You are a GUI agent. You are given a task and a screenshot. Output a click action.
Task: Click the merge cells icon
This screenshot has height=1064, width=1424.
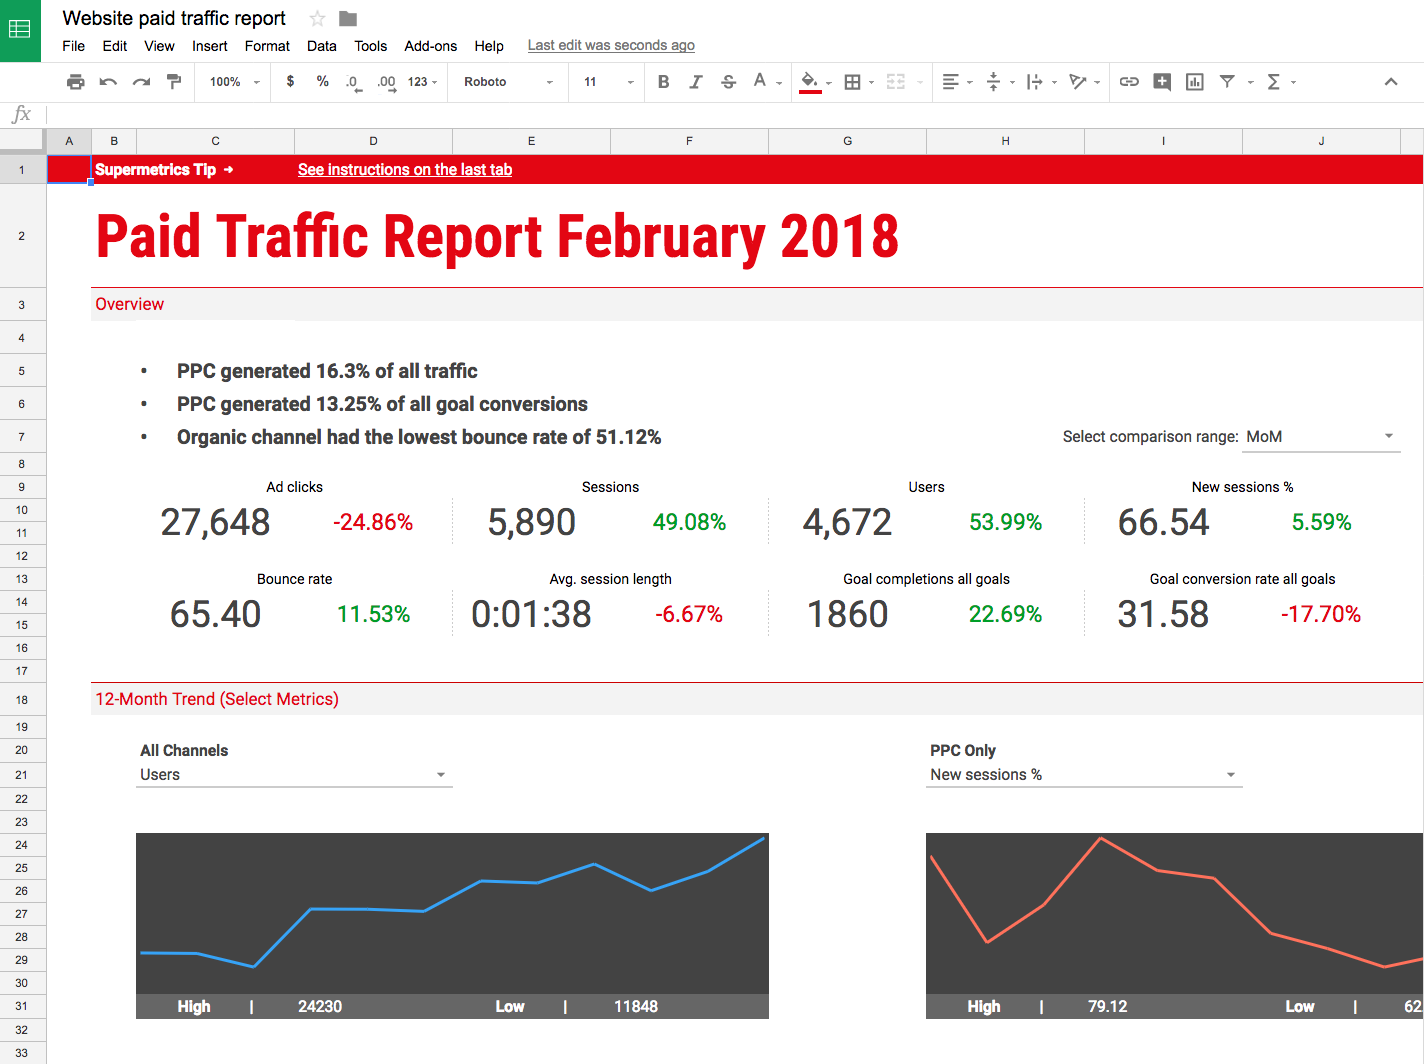click(896, 82)
